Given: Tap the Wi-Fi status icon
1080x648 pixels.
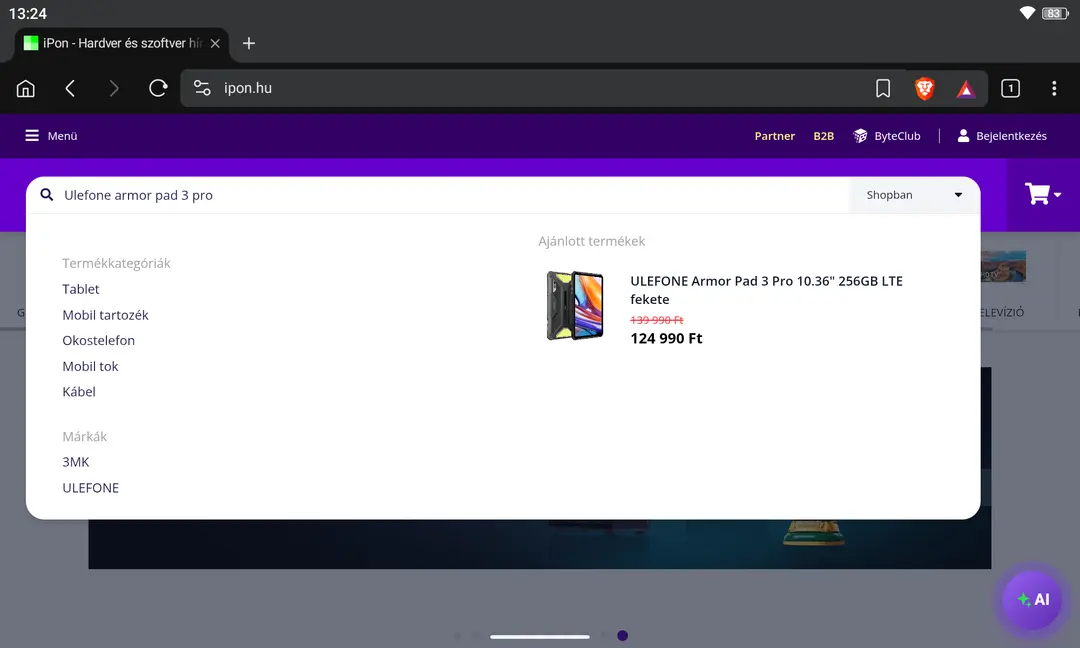Looking at the screenshot, I should [1027, 13].
